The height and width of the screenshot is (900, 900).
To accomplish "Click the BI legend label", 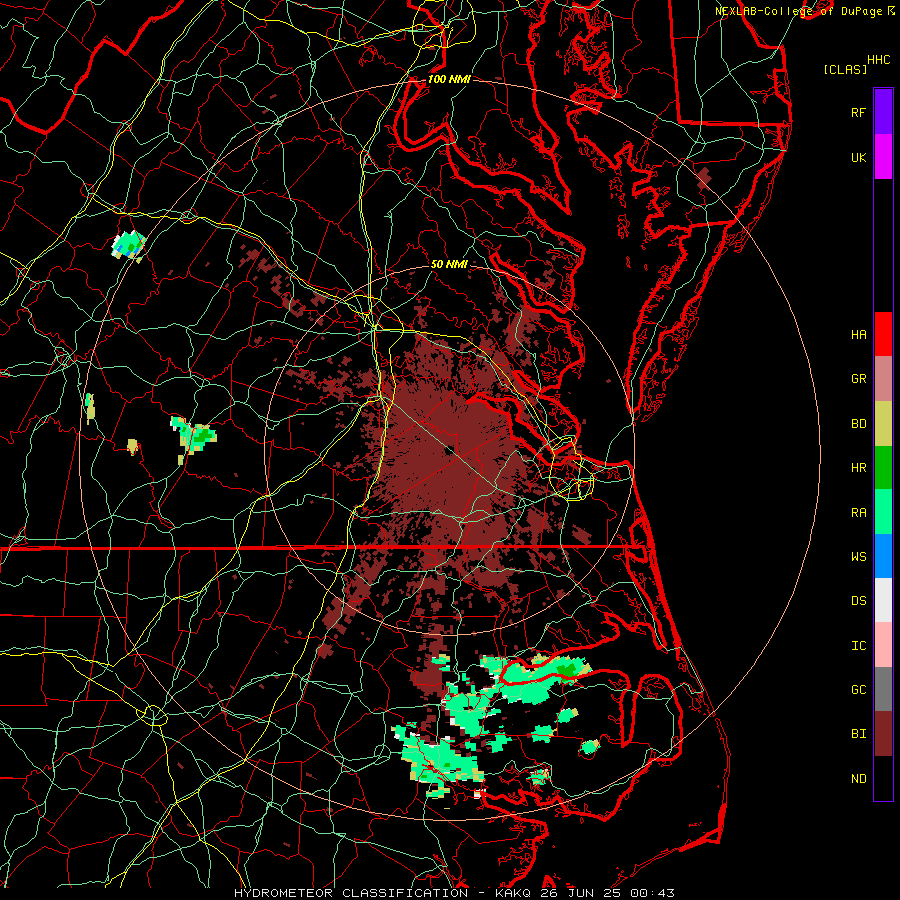I will 858,734.
